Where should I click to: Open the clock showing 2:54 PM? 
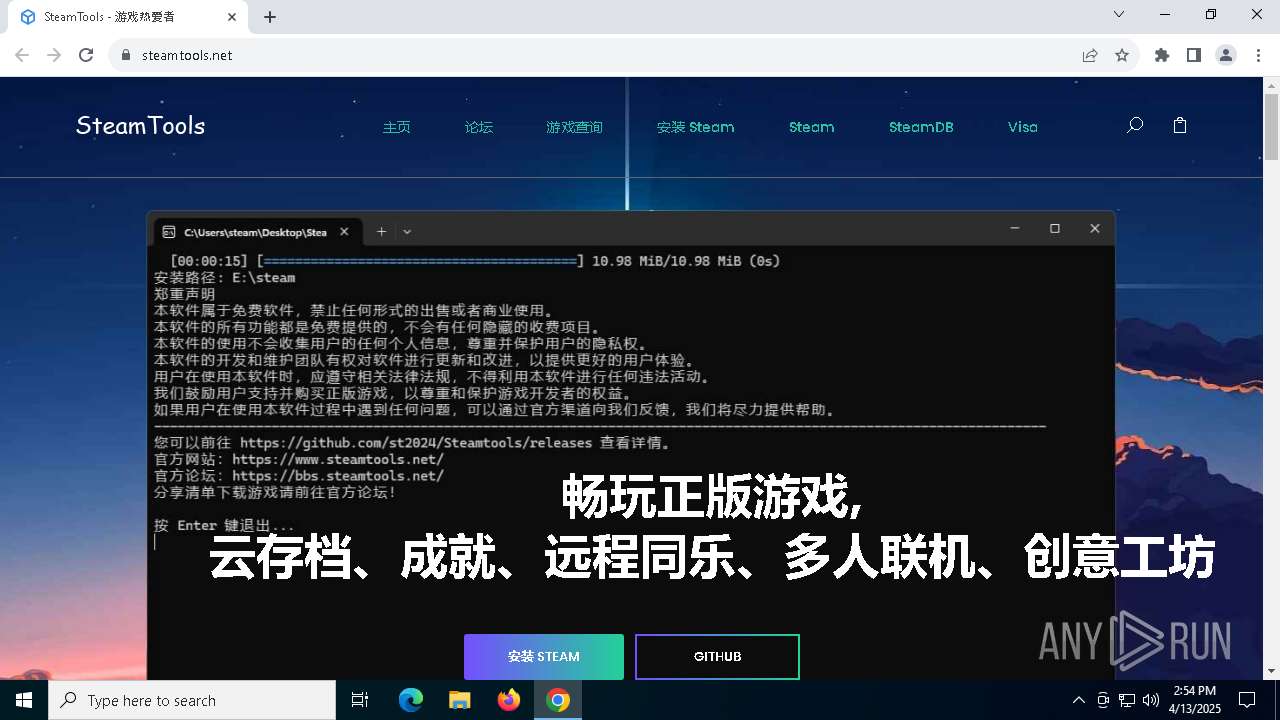[x=1197, y=700]
